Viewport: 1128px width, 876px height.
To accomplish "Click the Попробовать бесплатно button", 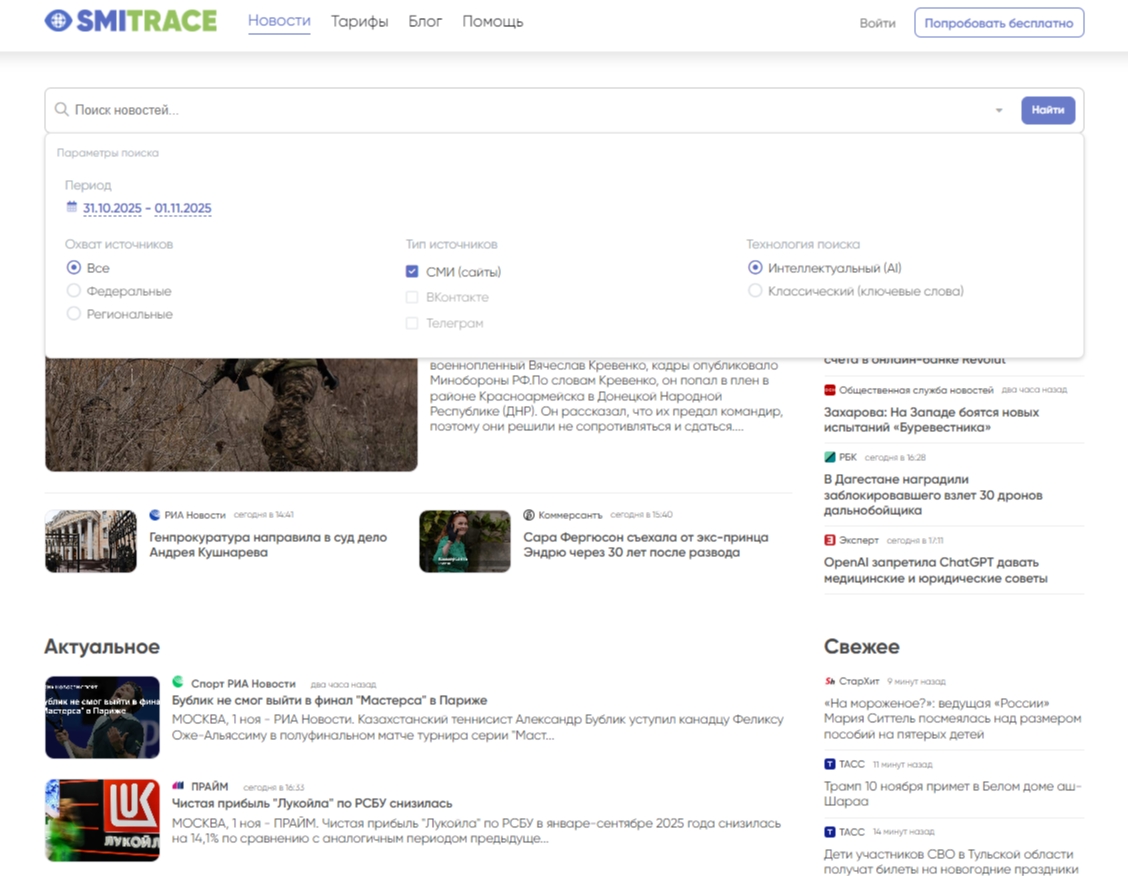I will point(999,21).
